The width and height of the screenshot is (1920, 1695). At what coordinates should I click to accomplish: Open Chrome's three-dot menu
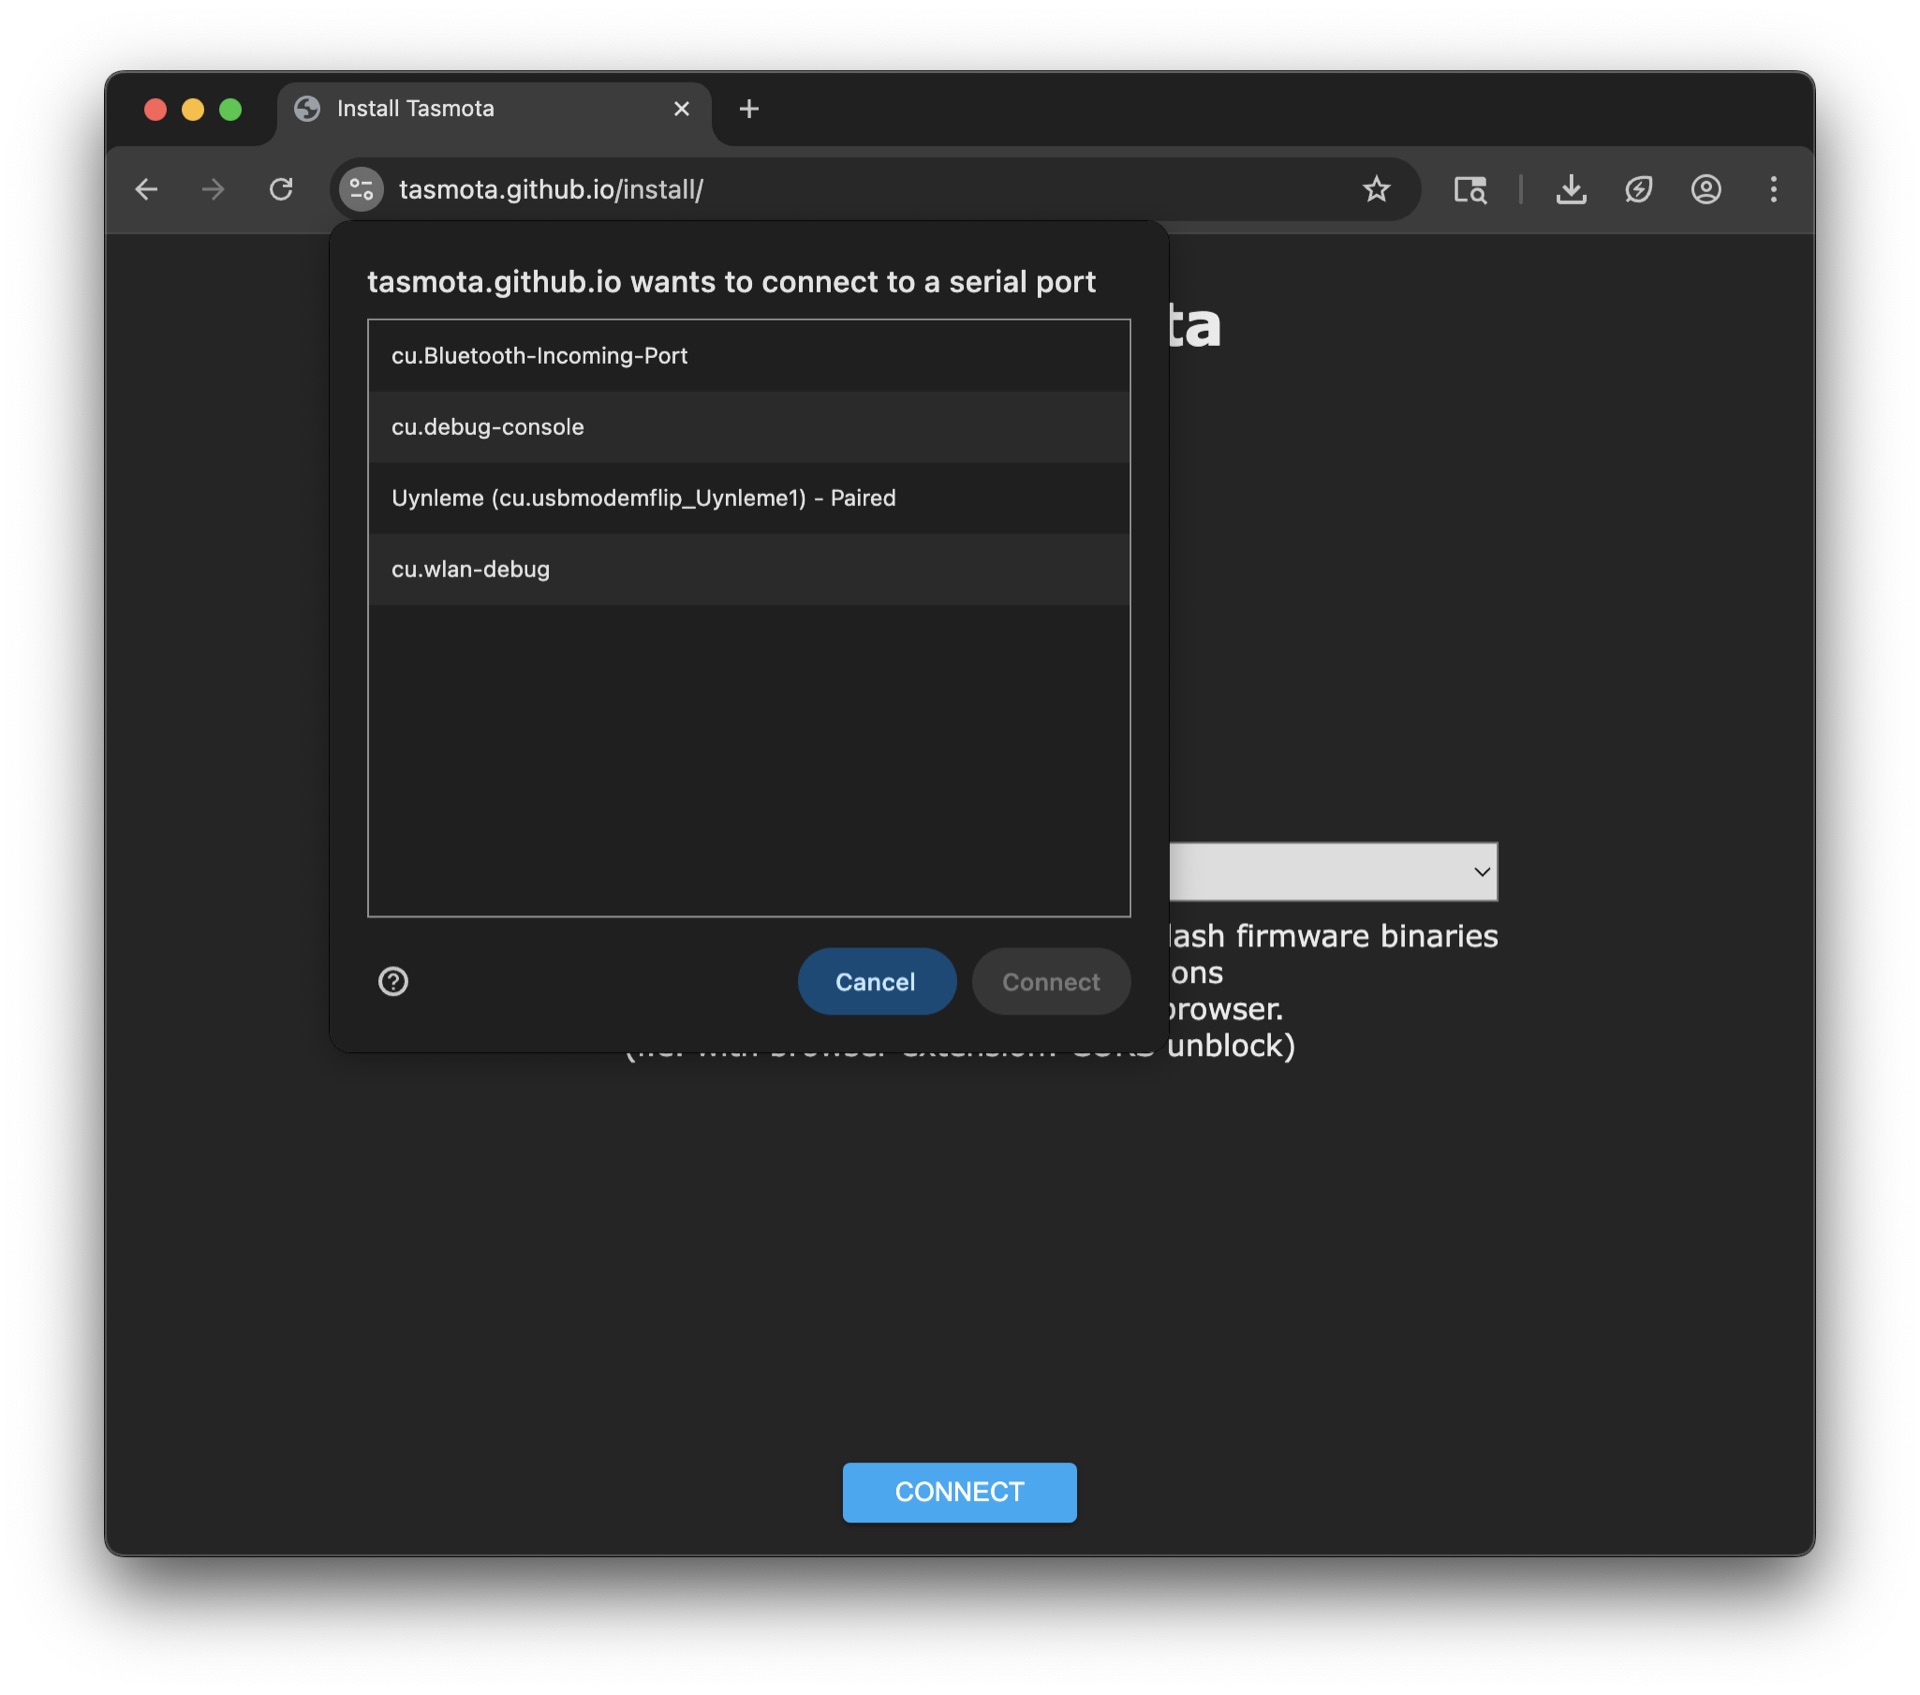point(1773,189)
